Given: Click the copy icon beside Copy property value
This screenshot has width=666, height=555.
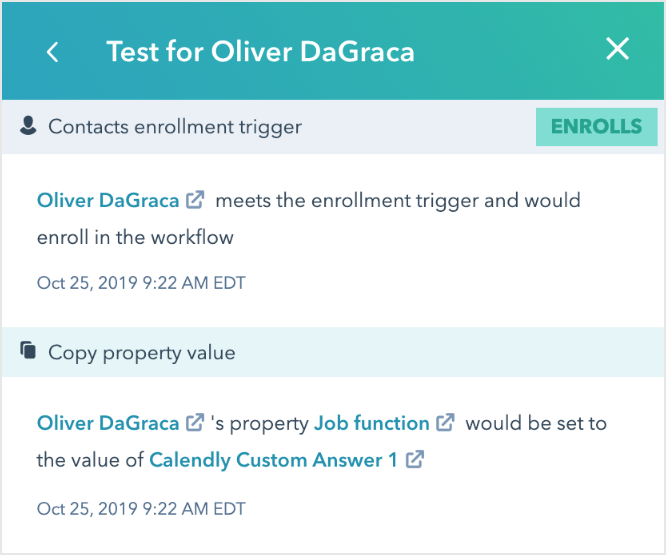Looking at the screenshot, I should coord(29,351).
